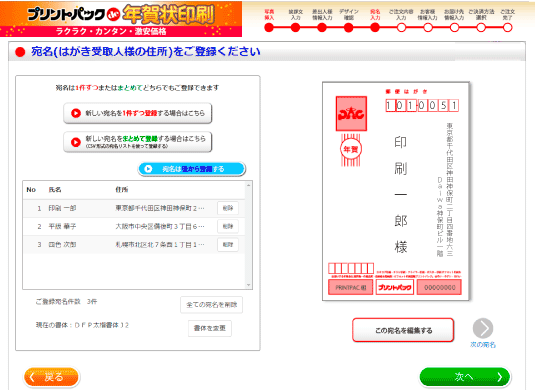Click この宛名を編集する button
535x390 pixels.
pos(403,330)
